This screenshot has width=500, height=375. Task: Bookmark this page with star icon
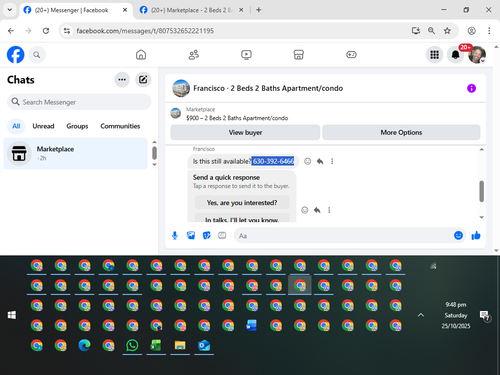(x=447, y=31)
